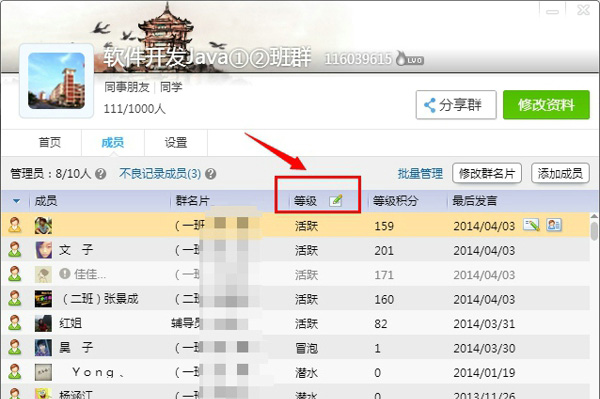The image size is (600, 399).
Task: Click the member list scrollbar thumb
Action: tap(594, 231)
